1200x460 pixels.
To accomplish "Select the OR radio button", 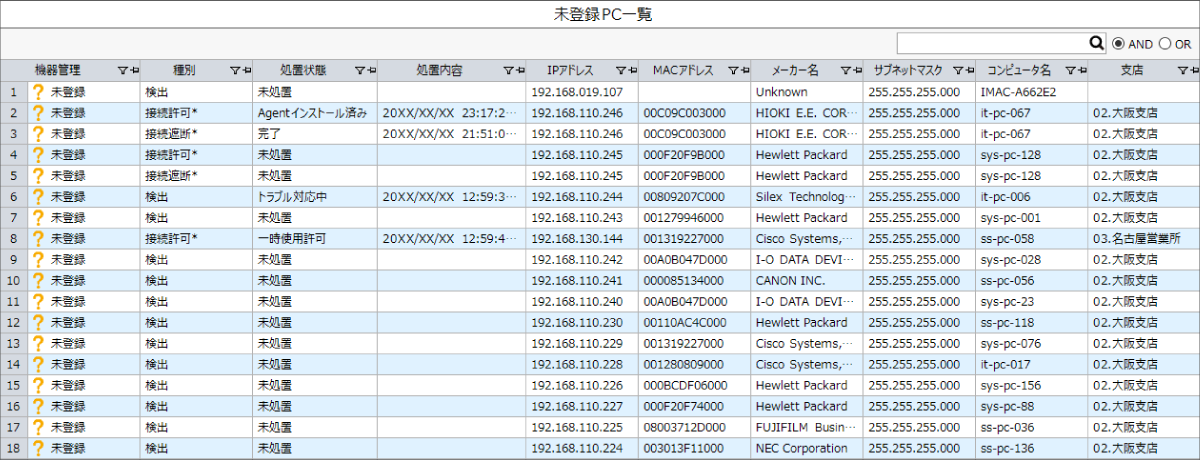I will coord(1165,44).
